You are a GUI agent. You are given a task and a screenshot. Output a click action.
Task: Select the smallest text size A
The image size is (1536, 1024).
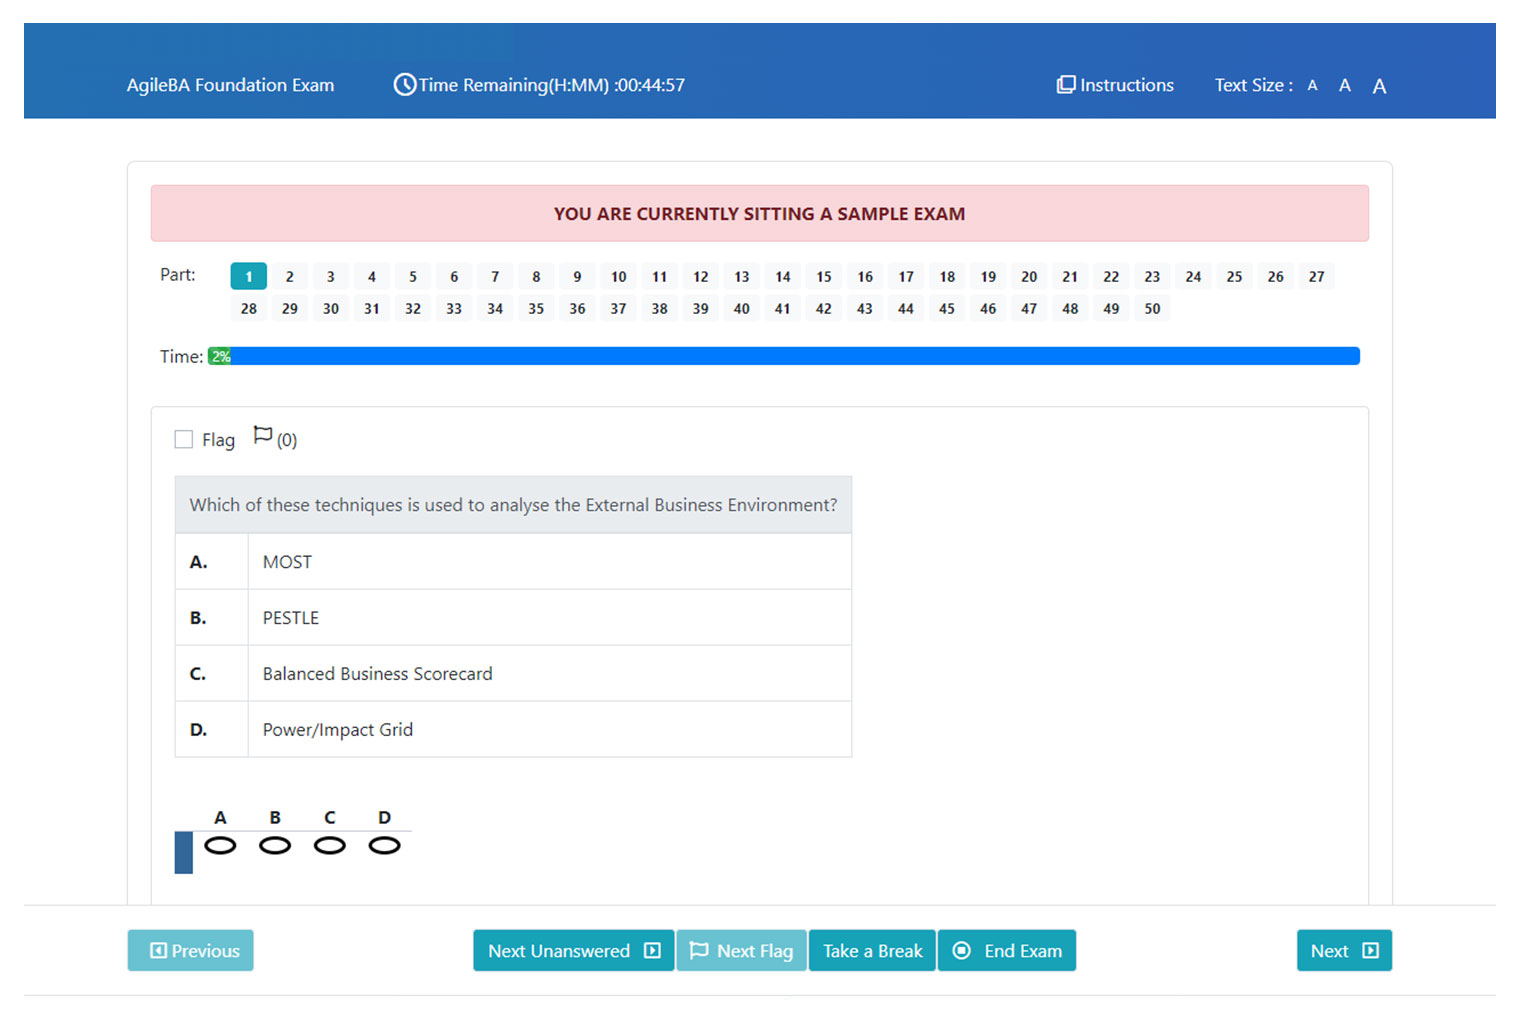coord(1312,86)
